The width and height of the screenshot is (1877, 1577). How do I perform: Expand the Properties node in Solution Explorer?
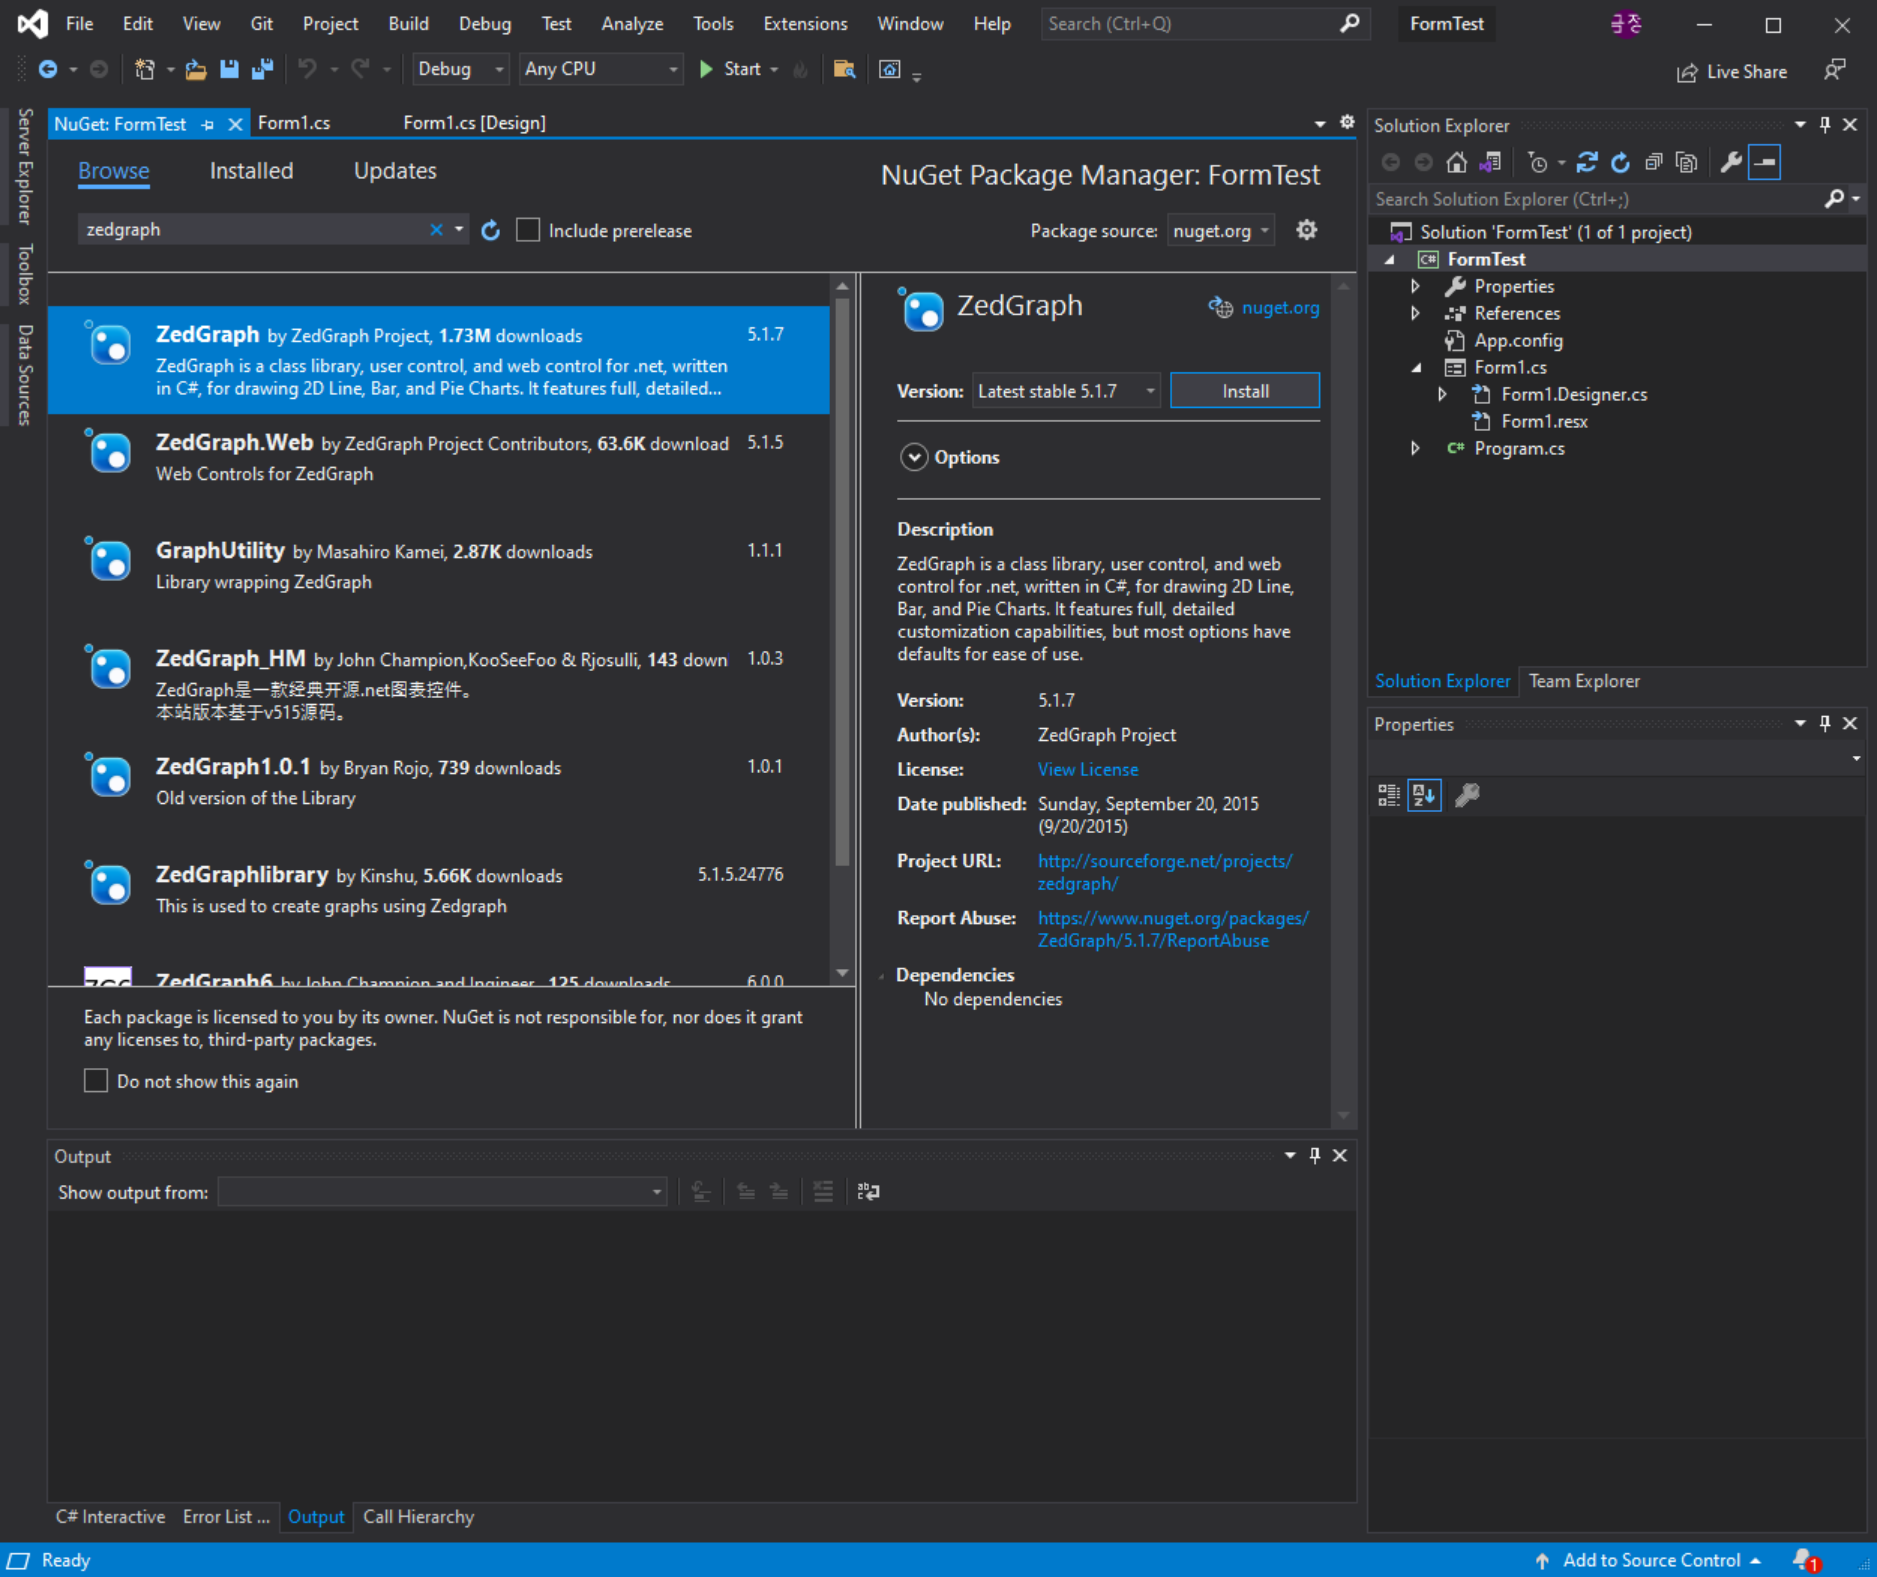click(x=1415, y=286)
